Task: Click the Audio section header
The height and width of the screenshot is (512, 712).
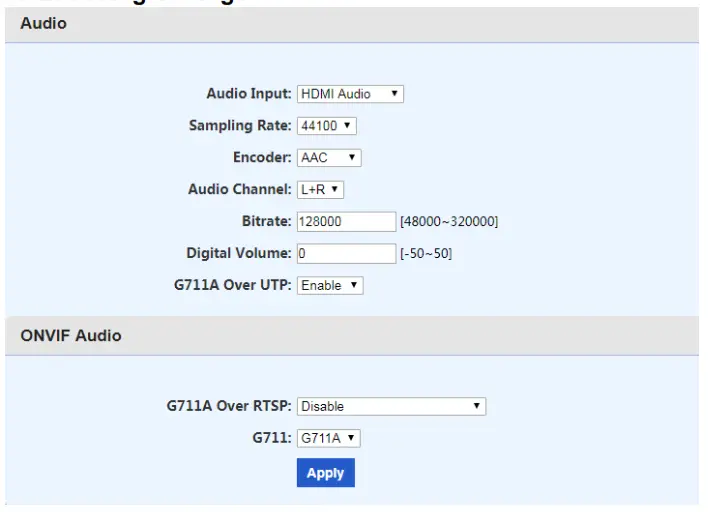Action: point(44,23)
